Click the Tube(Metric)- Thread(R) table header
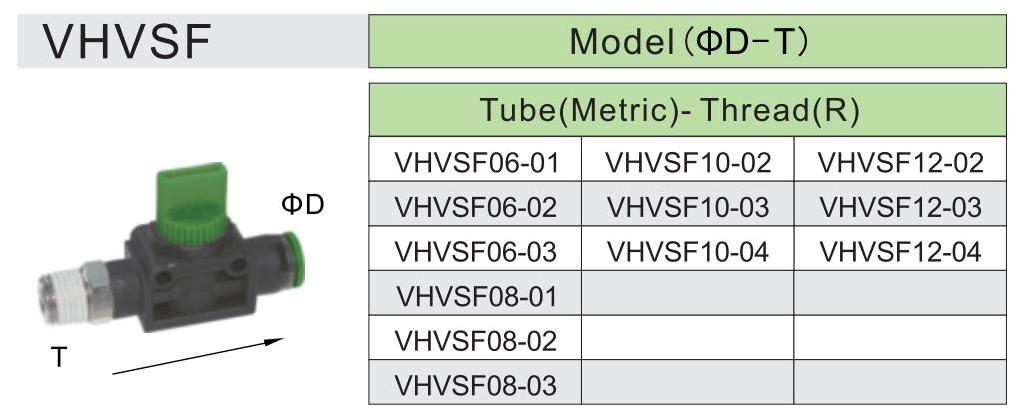Image resolution: width=1022 pixels, height=412 pixels. click(x=687, y=111)
